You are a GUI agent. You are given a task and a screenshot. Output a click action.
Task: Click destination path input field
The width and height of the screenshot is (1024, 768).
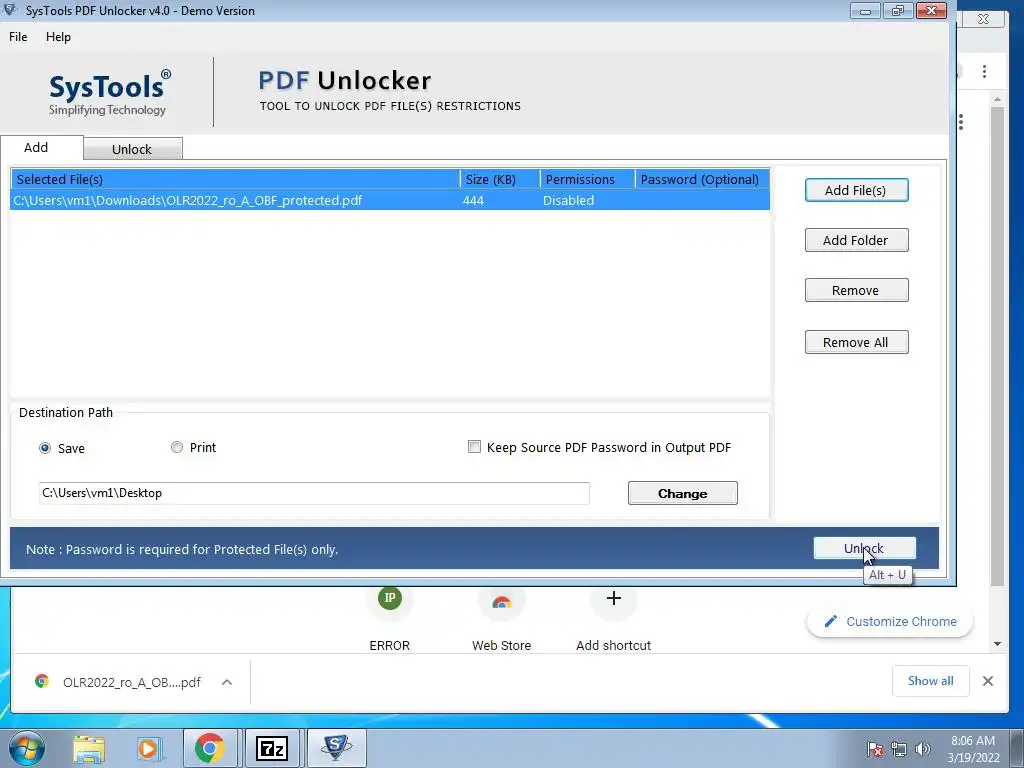pos(314,493)
